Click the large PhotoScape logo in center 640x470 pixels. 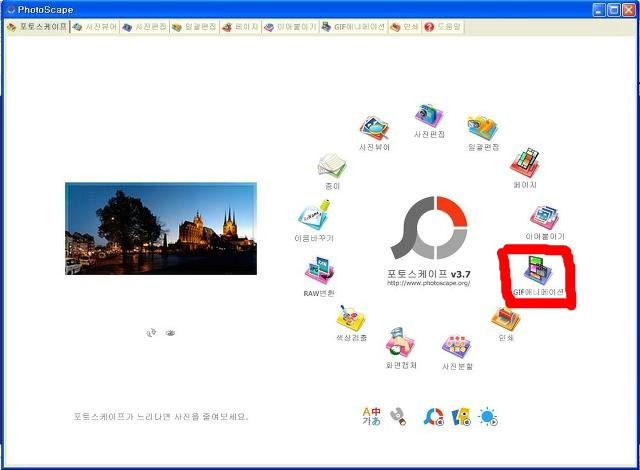click(x=429, y=228)
